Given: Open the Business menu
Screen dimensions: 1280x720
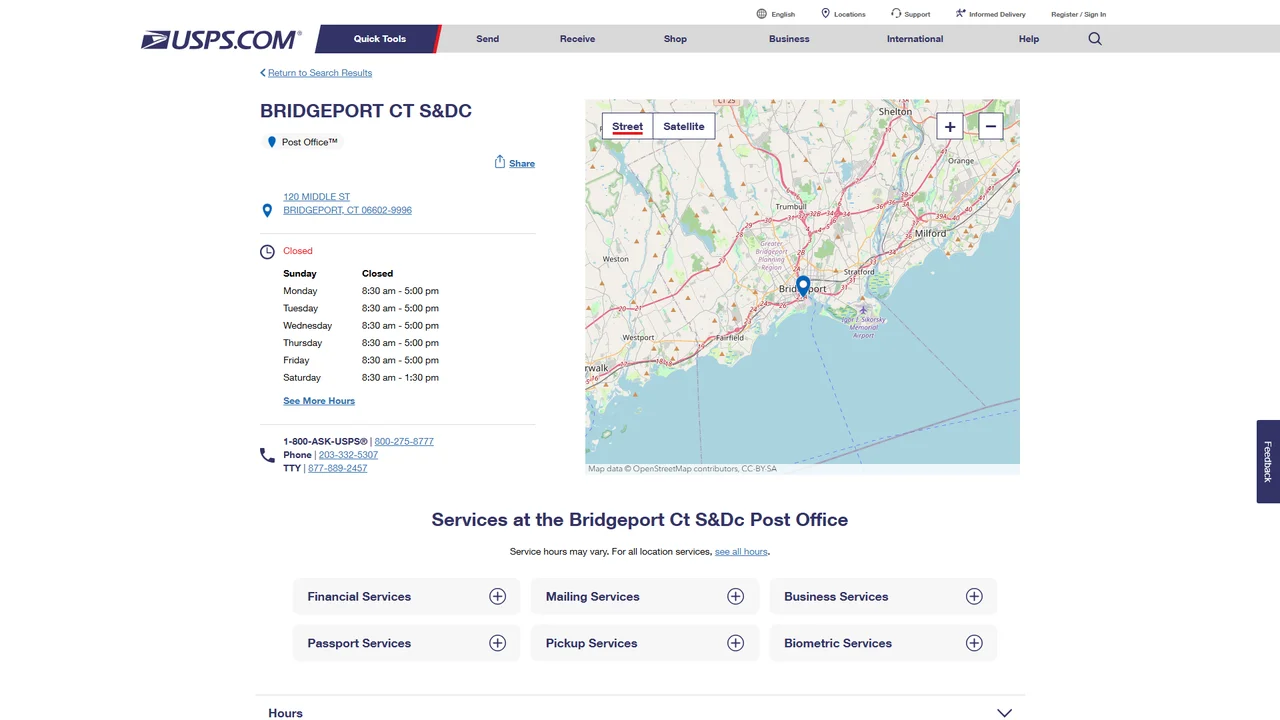Looking at the screenshot, I should [x=789, y=39].
